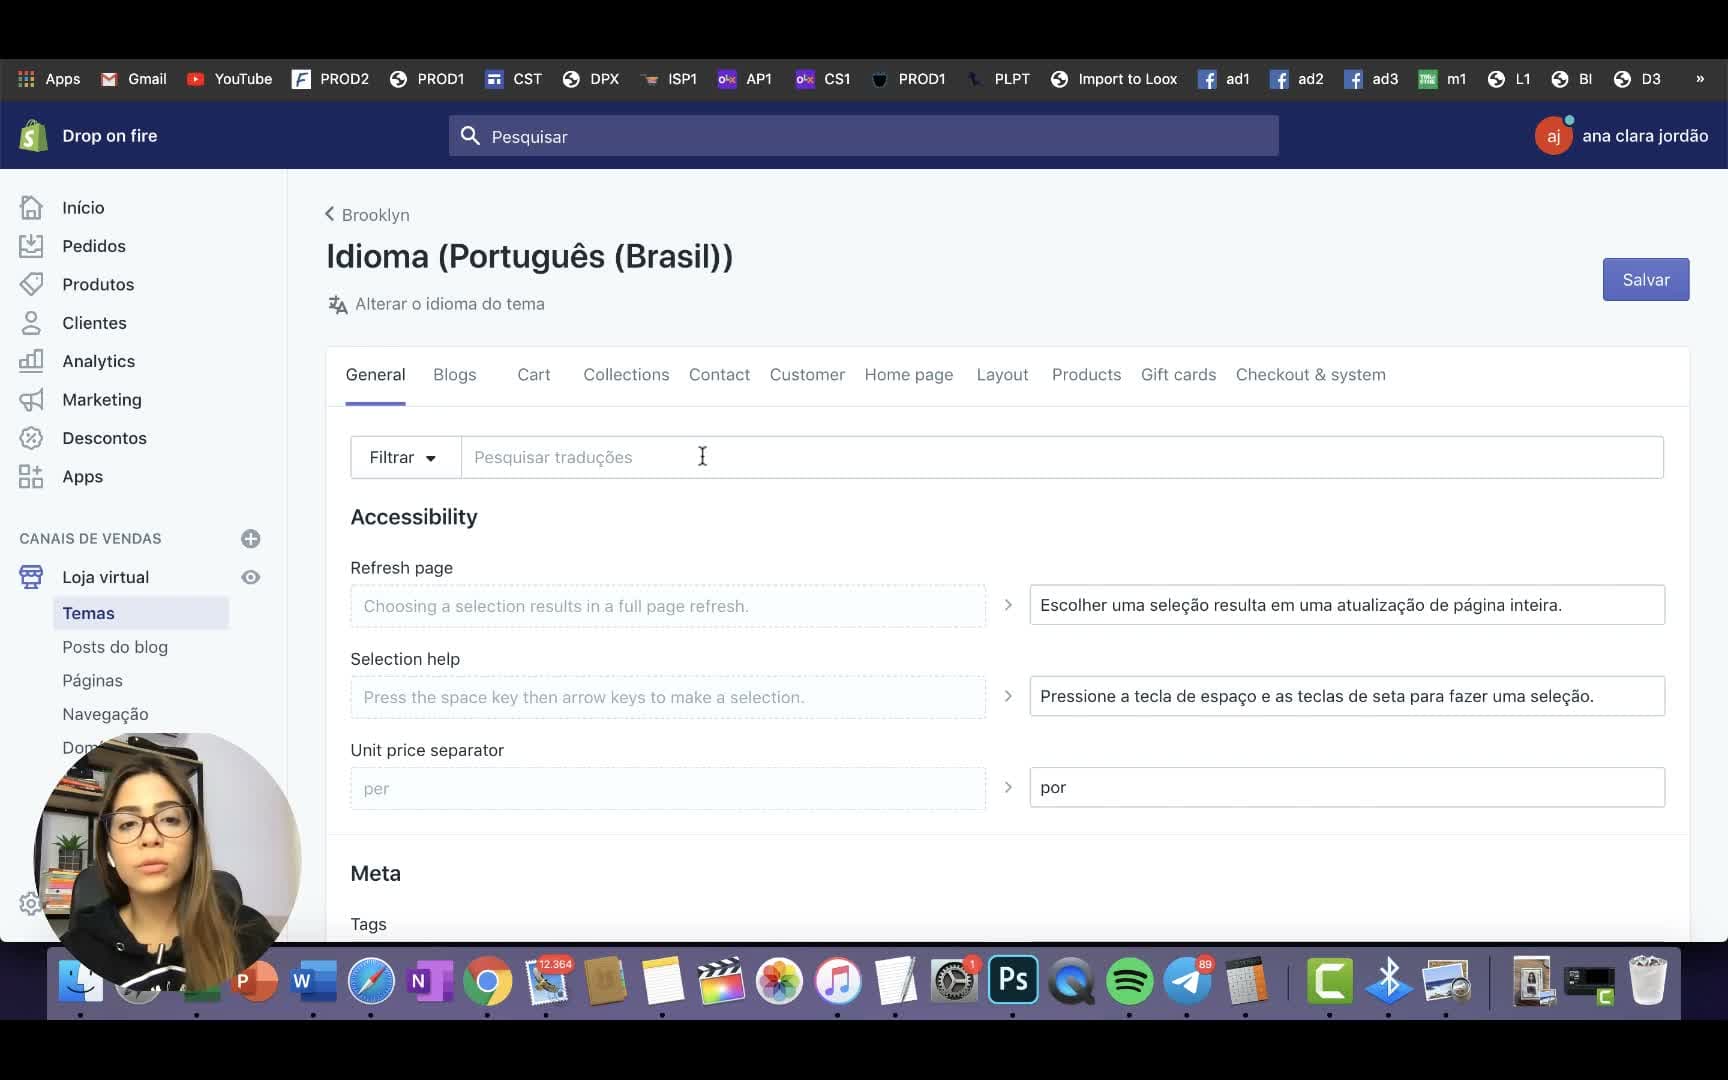The image size is (1728, 1080).
Task: Click the top Pesquisar search bar
Action: (863, 136)
